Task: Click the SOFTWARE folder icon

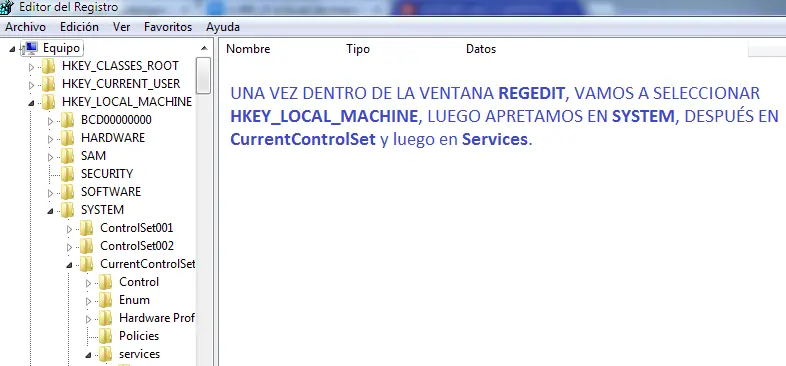Action: (68, 192)
